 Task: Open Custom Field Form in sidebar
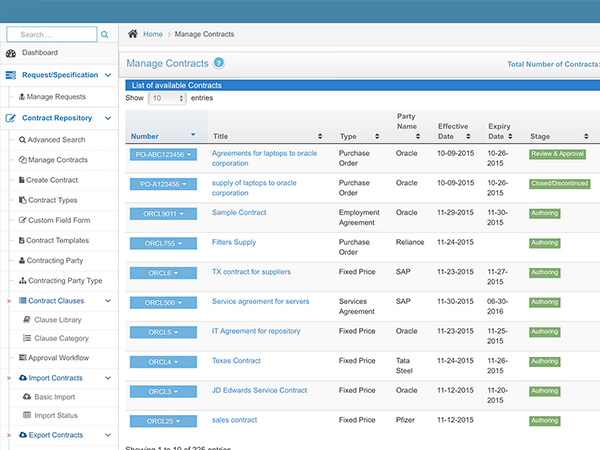point(59,220)
